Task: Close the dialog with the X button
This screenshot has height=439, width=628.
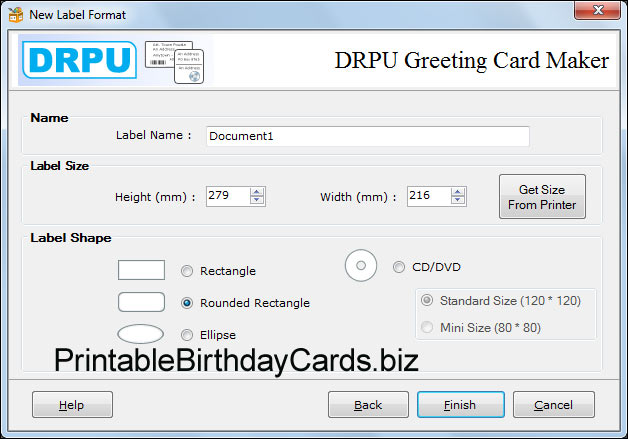Action: (x=598, y=10)
